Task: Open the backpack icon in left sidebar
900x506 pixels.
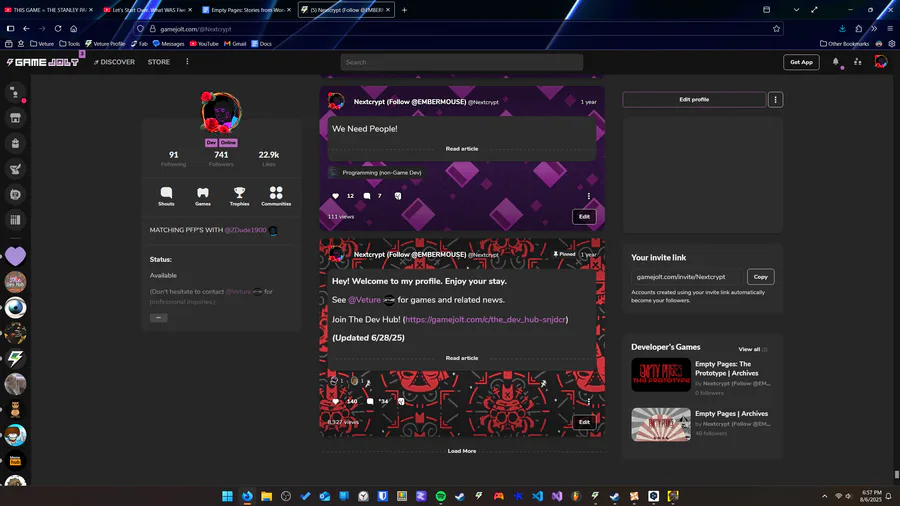Action: [x=15, y=143]
